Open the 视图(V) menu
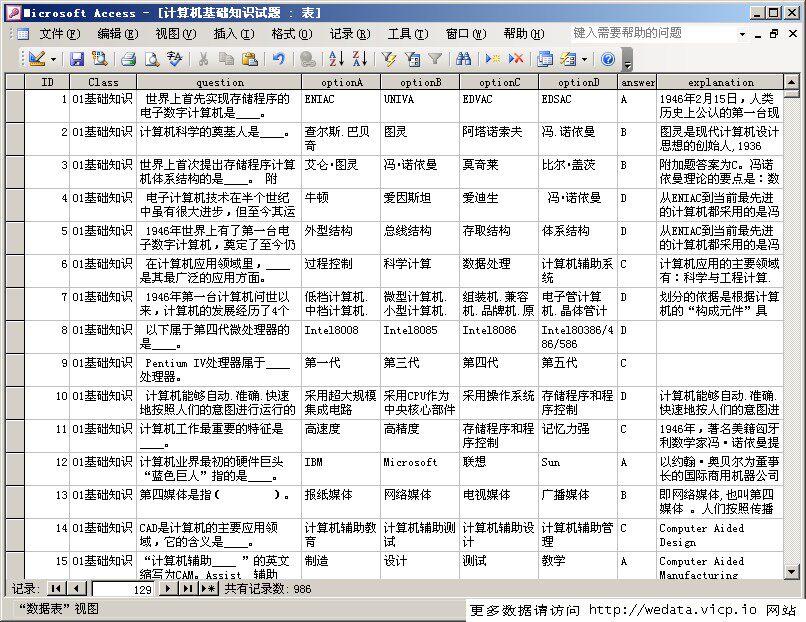The image size is (806, 622). coord(176,34)
